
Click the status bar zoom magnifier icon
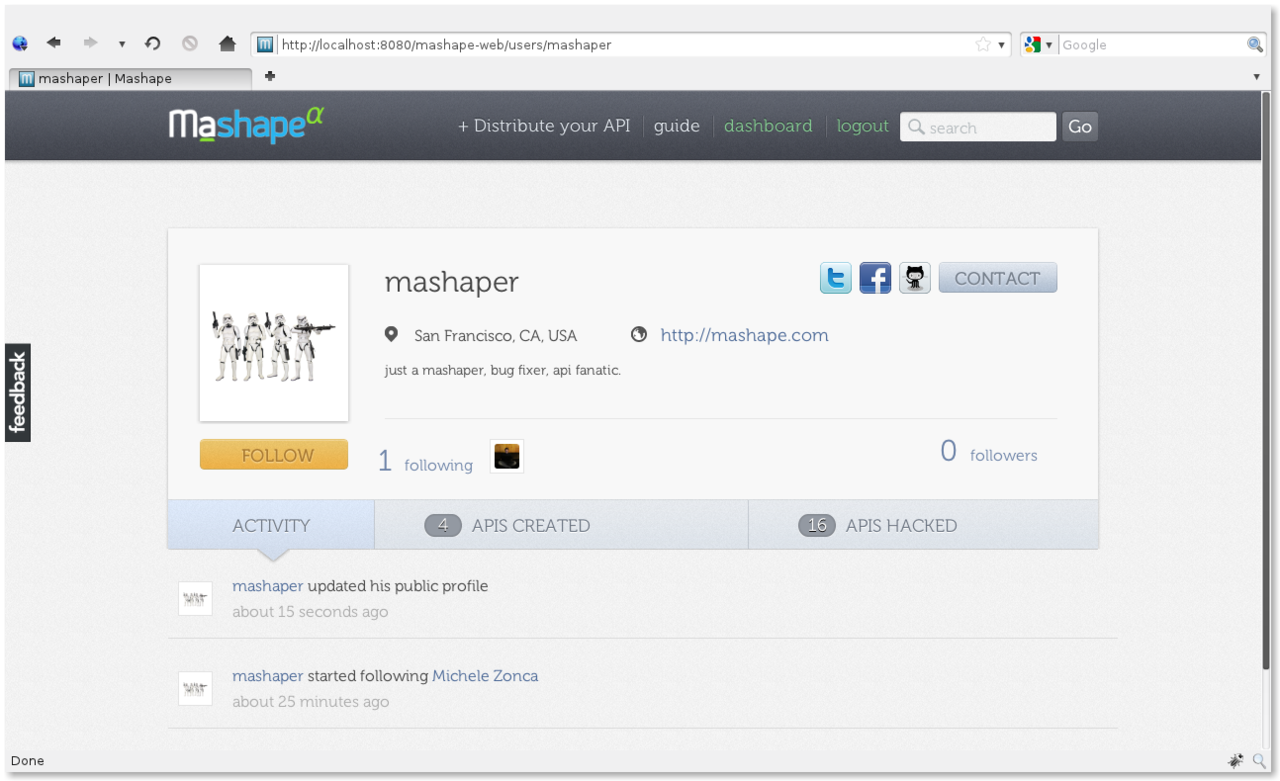1260,761
